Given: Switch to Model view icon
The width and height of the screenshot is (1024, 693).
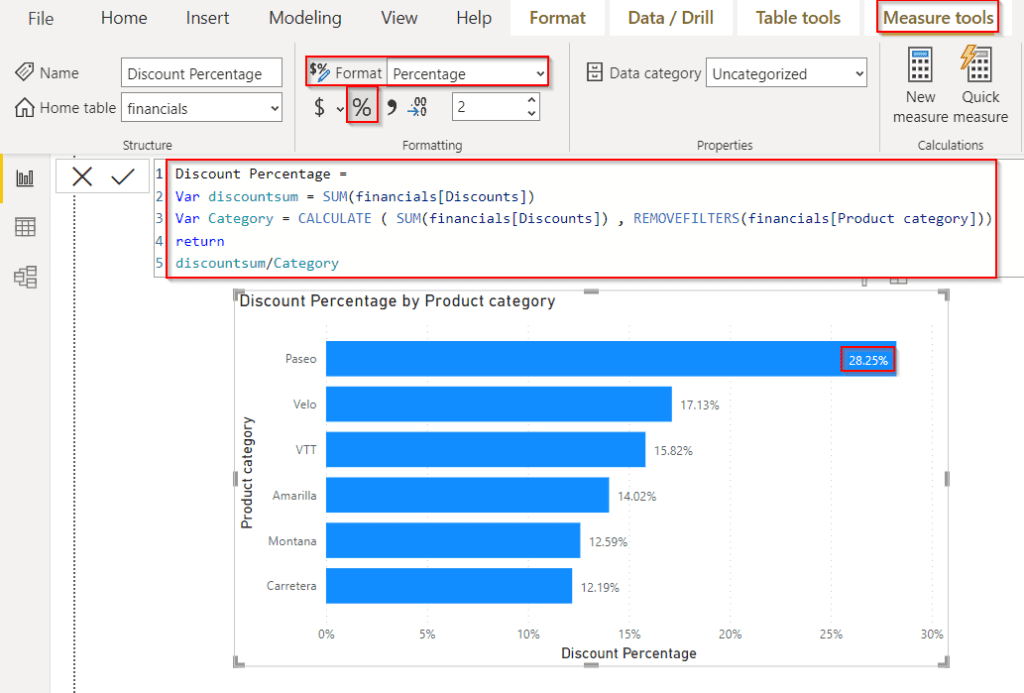Looking at the screenshot, I should coord(25,277).
